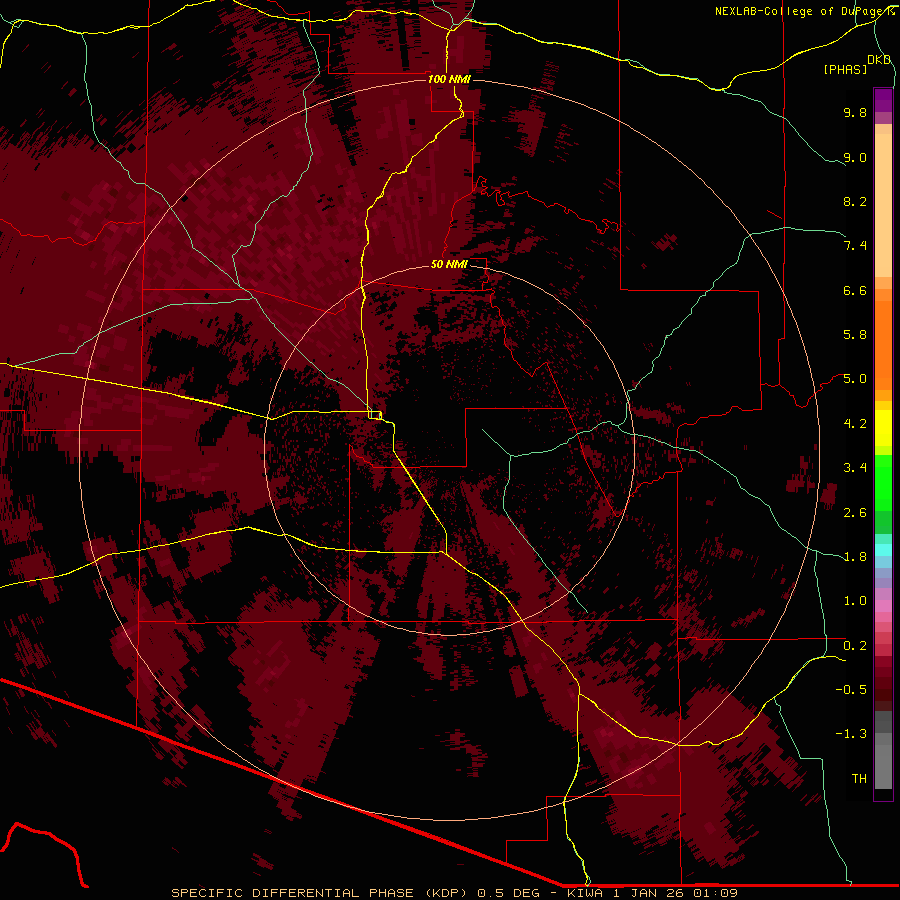The width and height of the screenshot is (900, 900).
Task: Click the '7.4' legend value
Action: [x=855, y=246]
